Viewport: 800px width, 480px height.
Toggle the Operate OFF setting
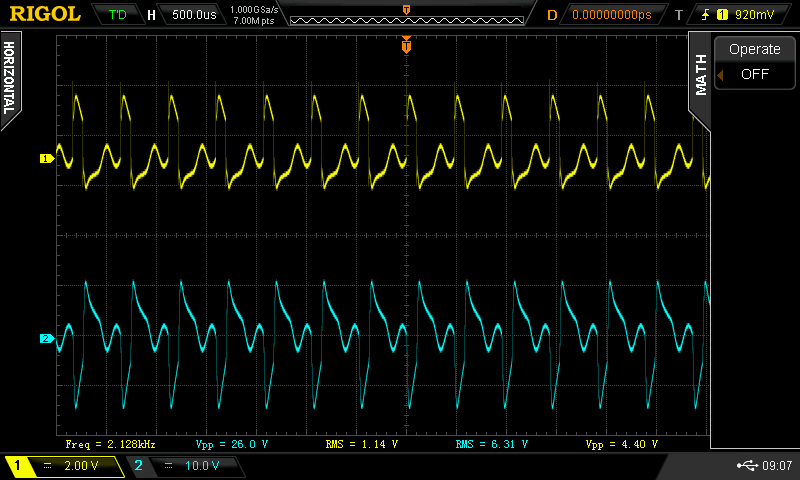[x=755, y=74]
